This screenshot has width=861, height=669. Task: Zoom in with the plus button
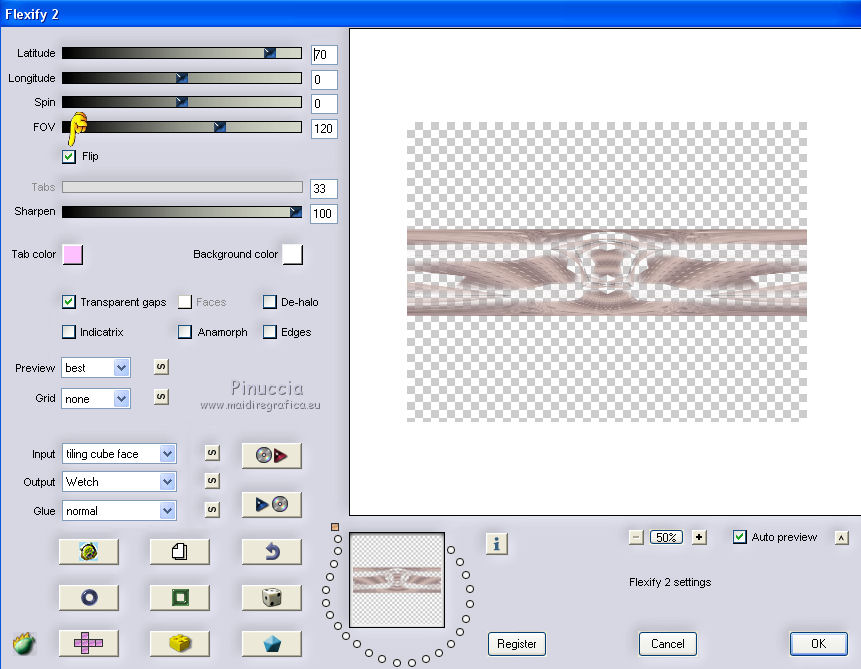(x=698, y=537)
